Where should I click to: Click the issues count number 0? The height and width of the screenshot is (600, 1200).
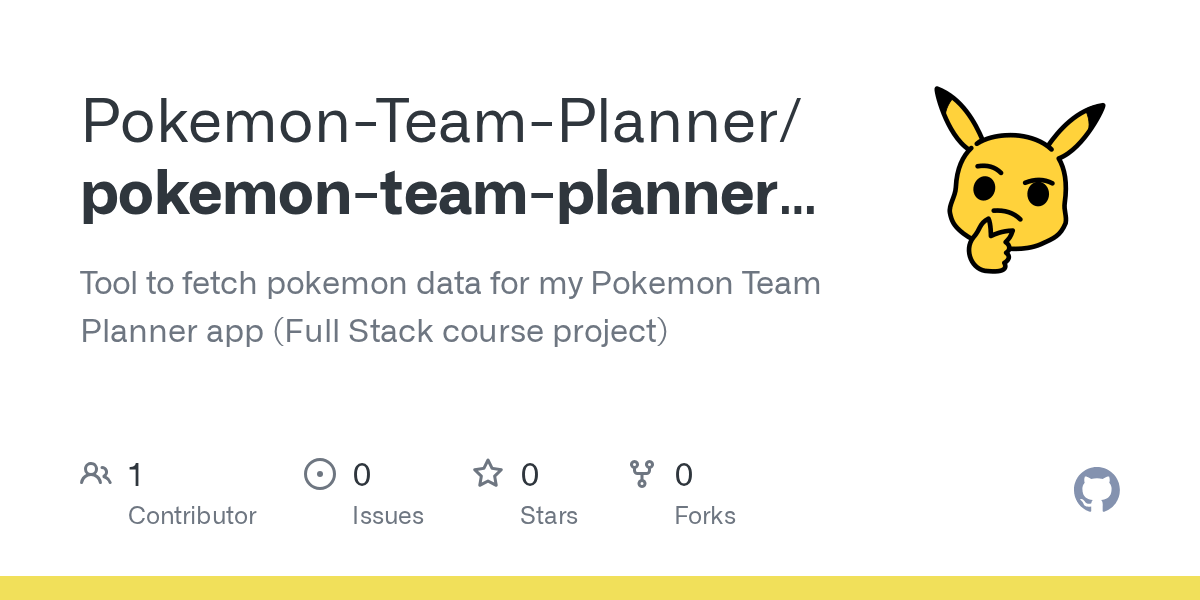362,474
